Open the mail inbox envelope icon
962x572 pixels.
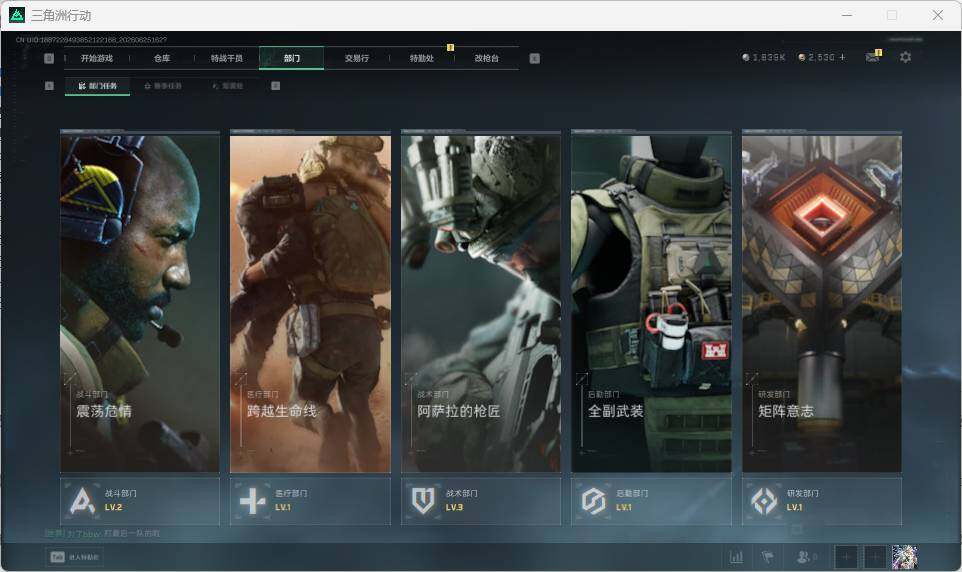click(x=872, y=57)
